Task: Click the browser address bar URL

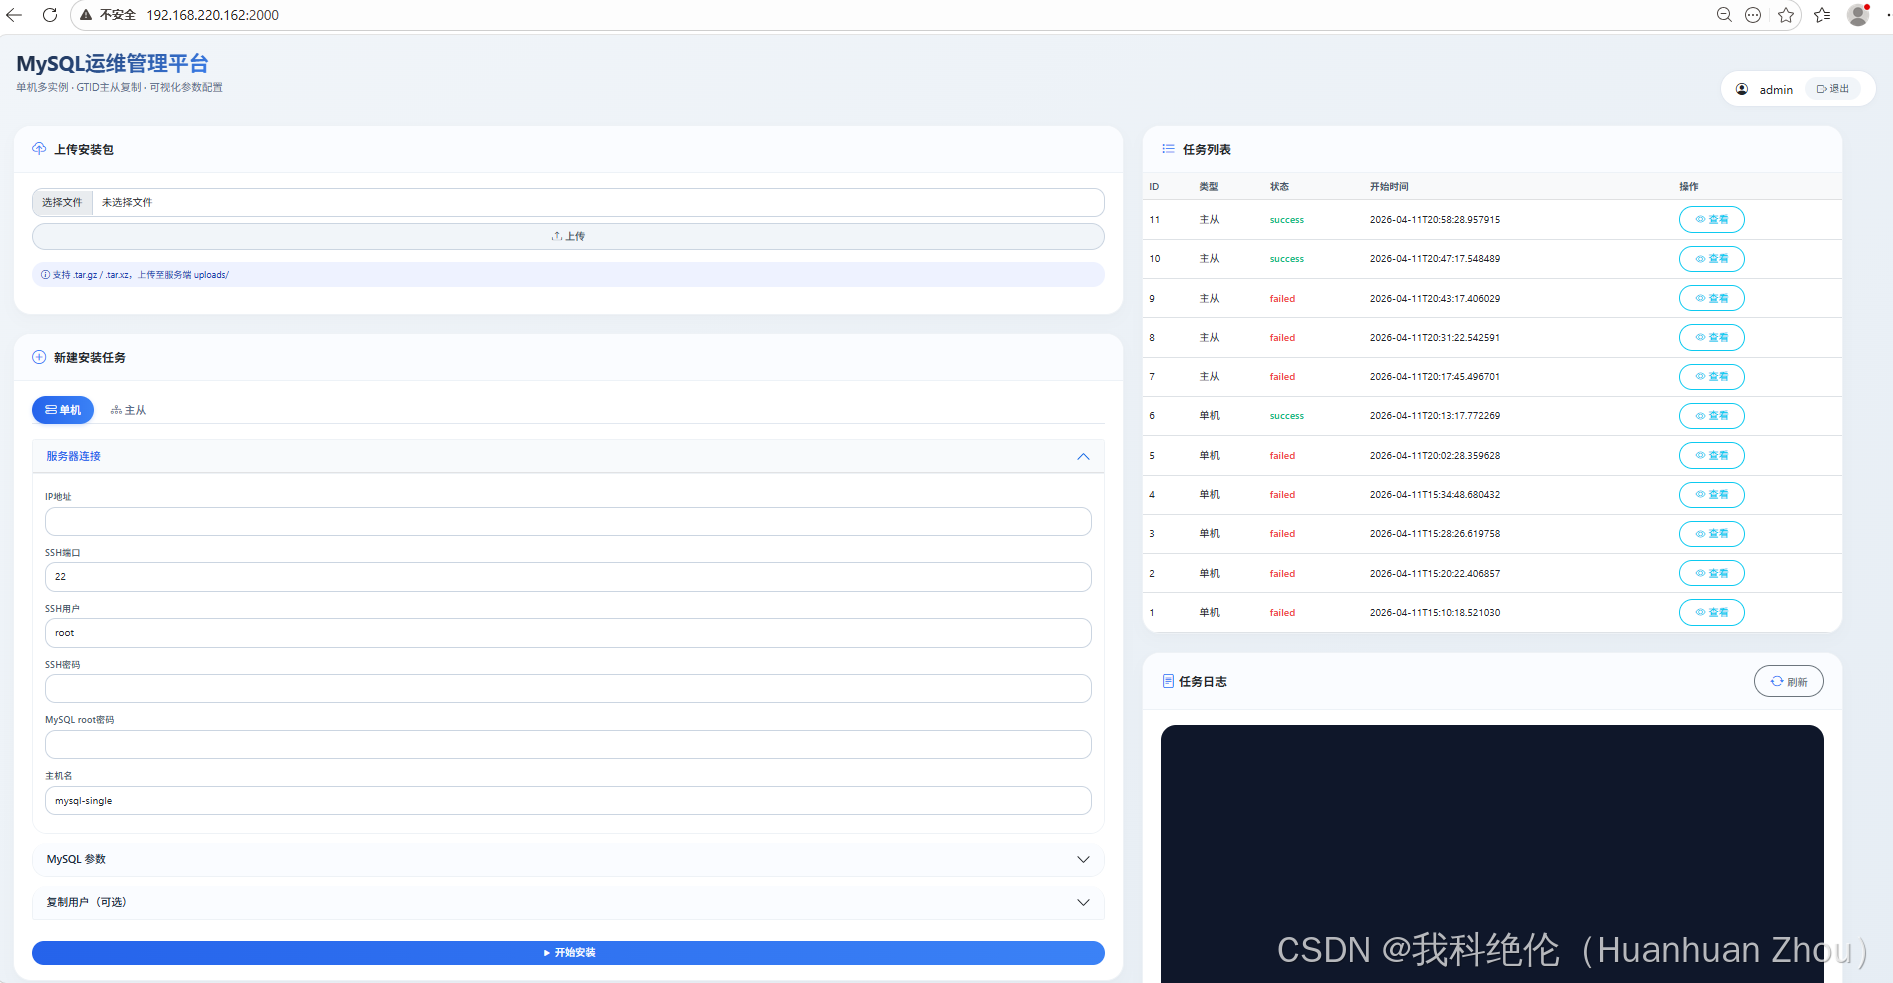Action: click(213, 15)
